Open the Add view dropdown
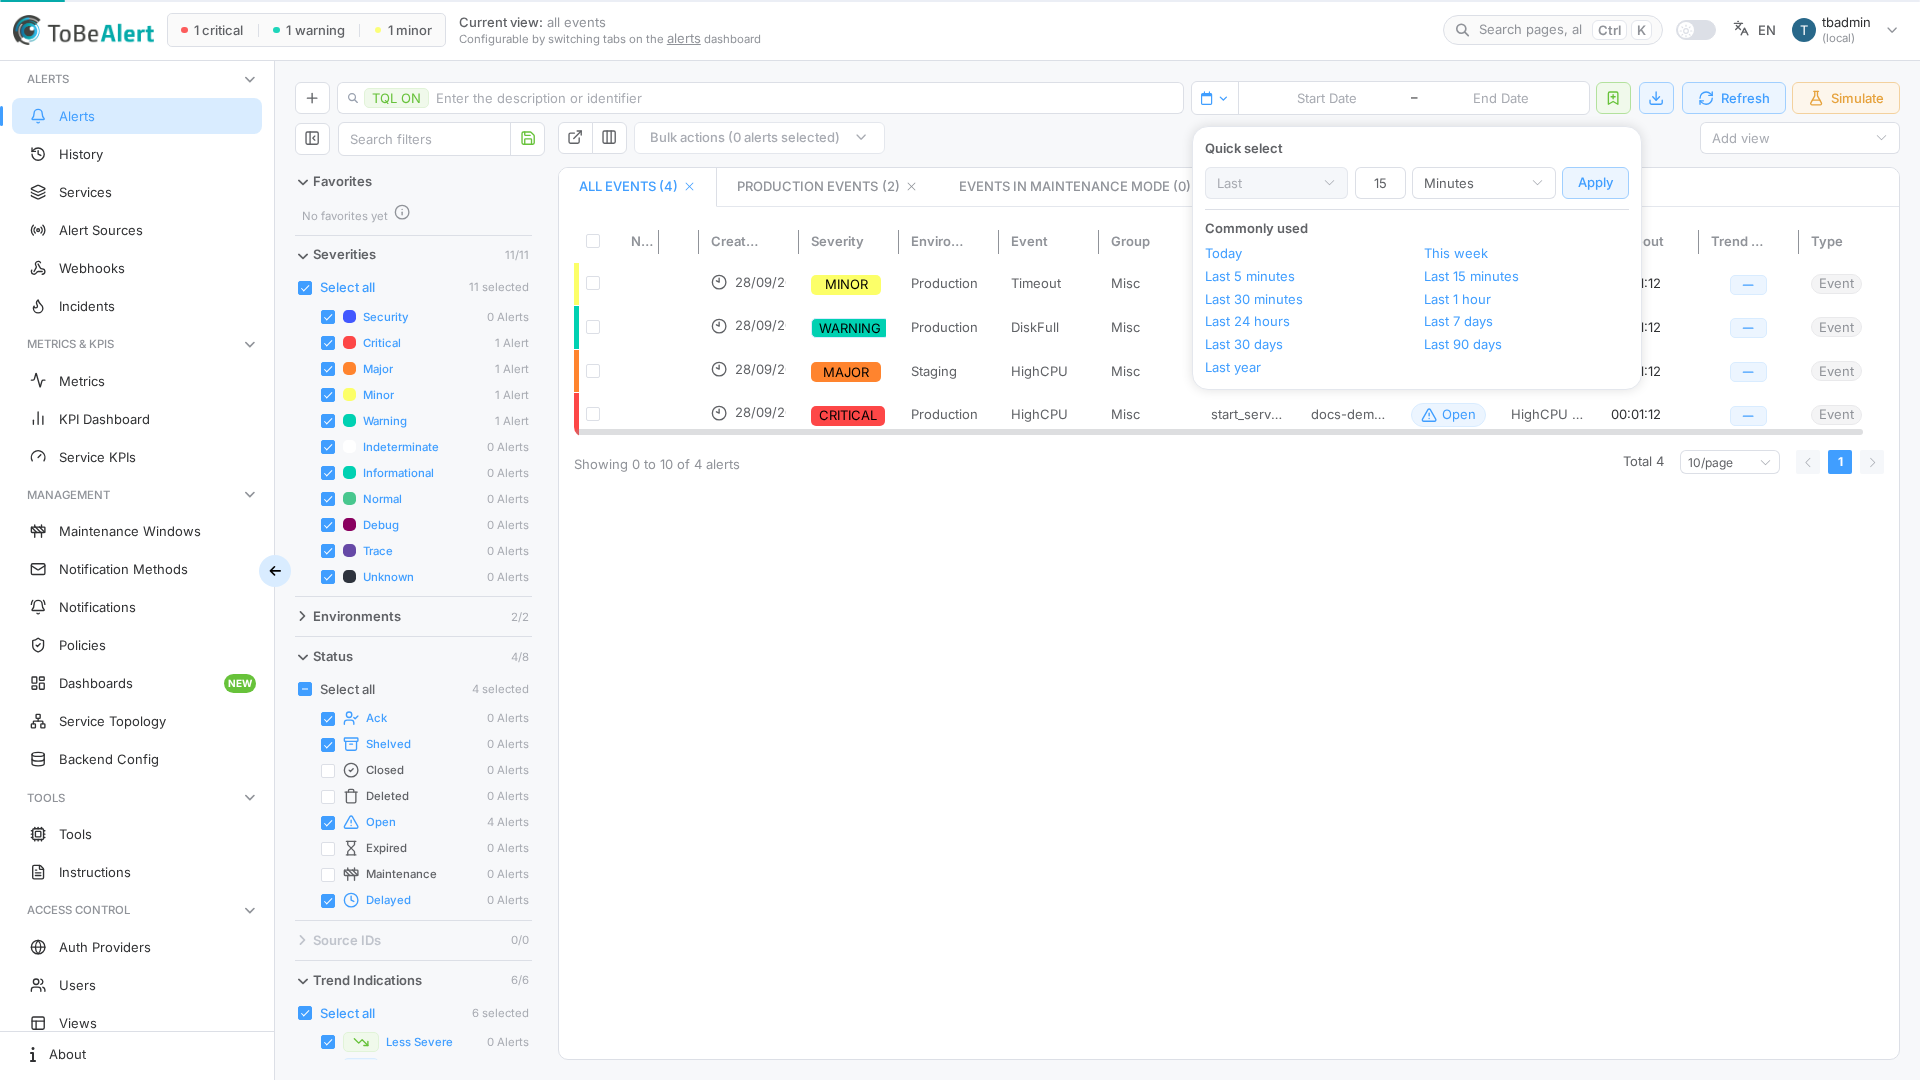1920x1080 pixels. (x=1799, y=138)
